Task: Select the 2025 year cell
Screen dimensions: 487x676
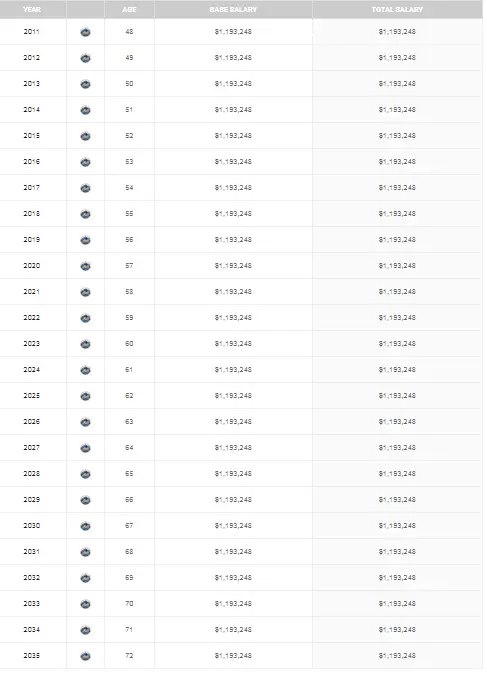Action: [31, 395]
